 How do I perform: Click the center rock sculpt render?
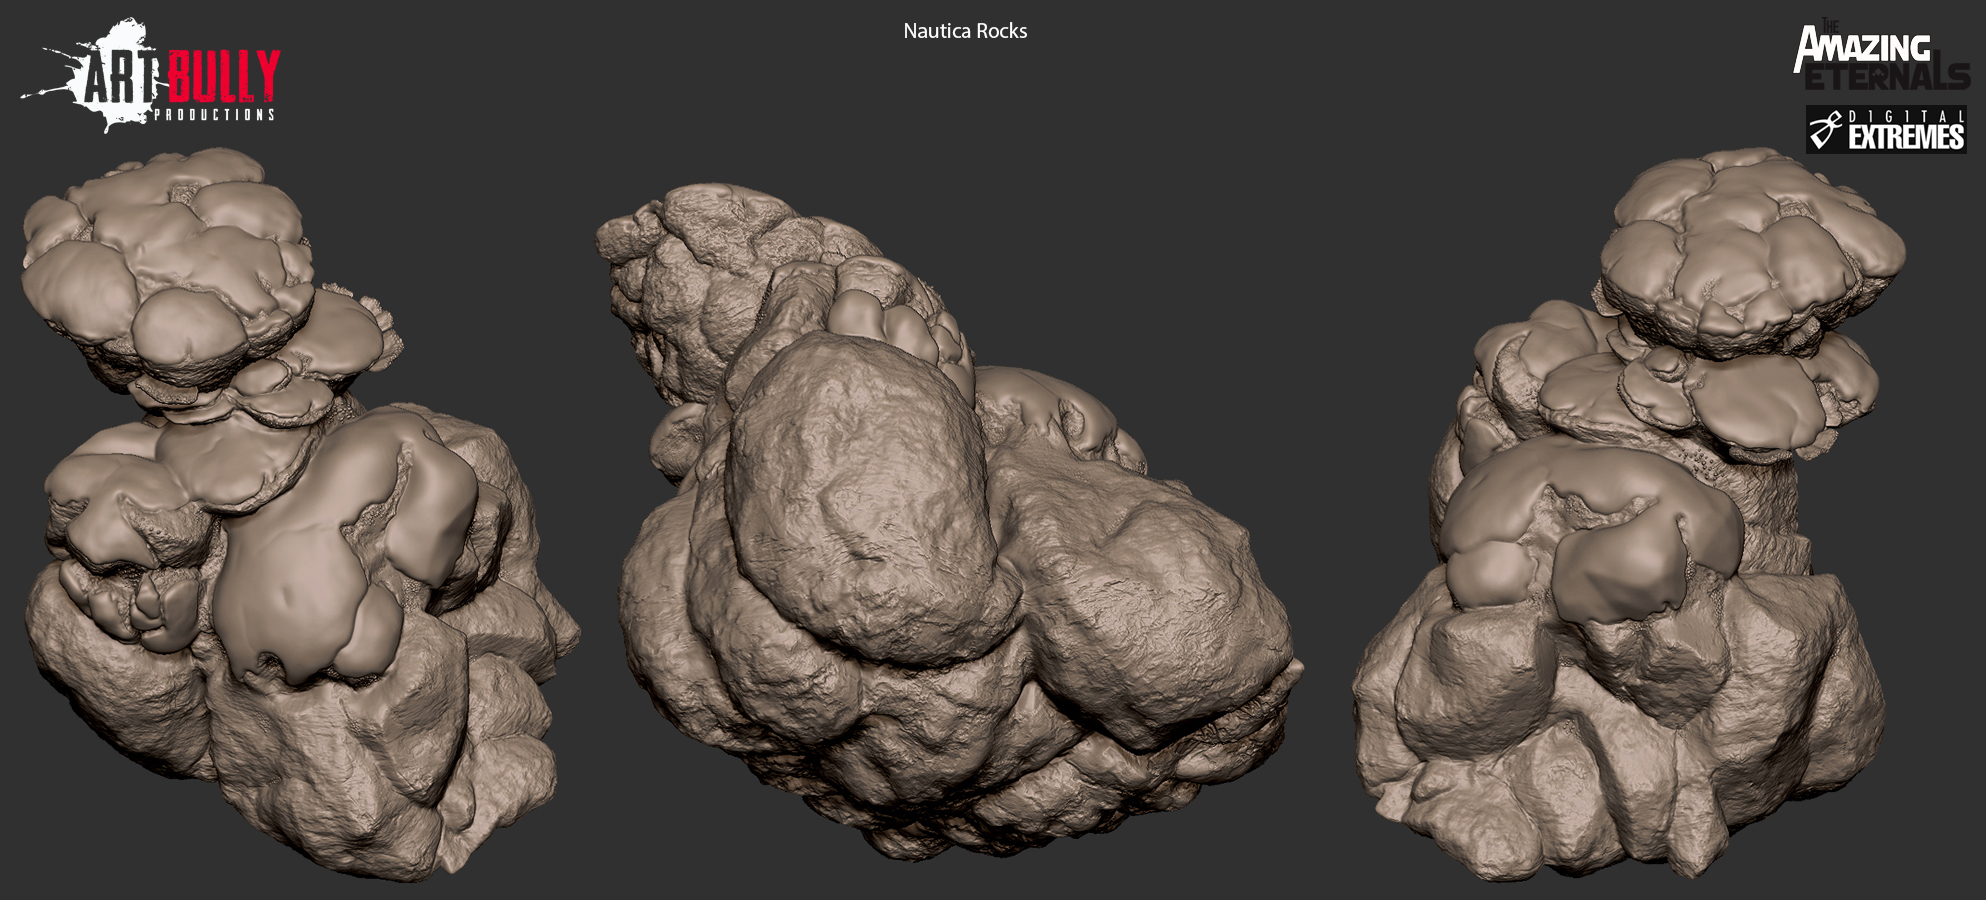950,520
